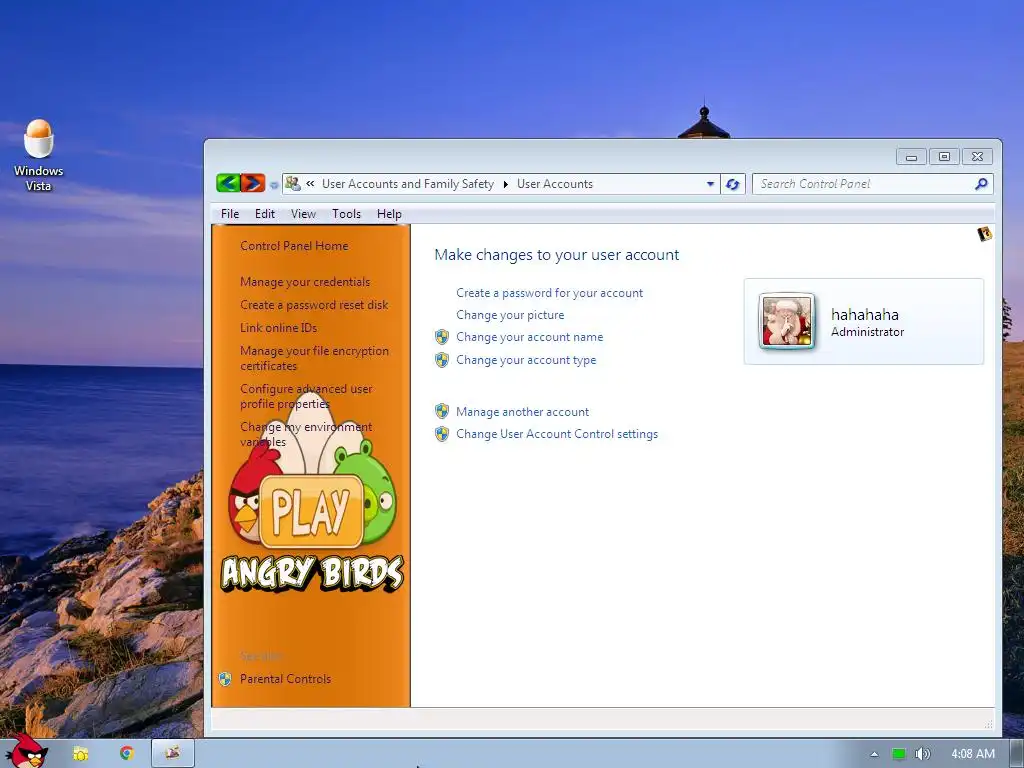The width and height of the screenshot is (1024, 768).
Task: Click the search magnifier icon
Action: [x=981, y=184]
